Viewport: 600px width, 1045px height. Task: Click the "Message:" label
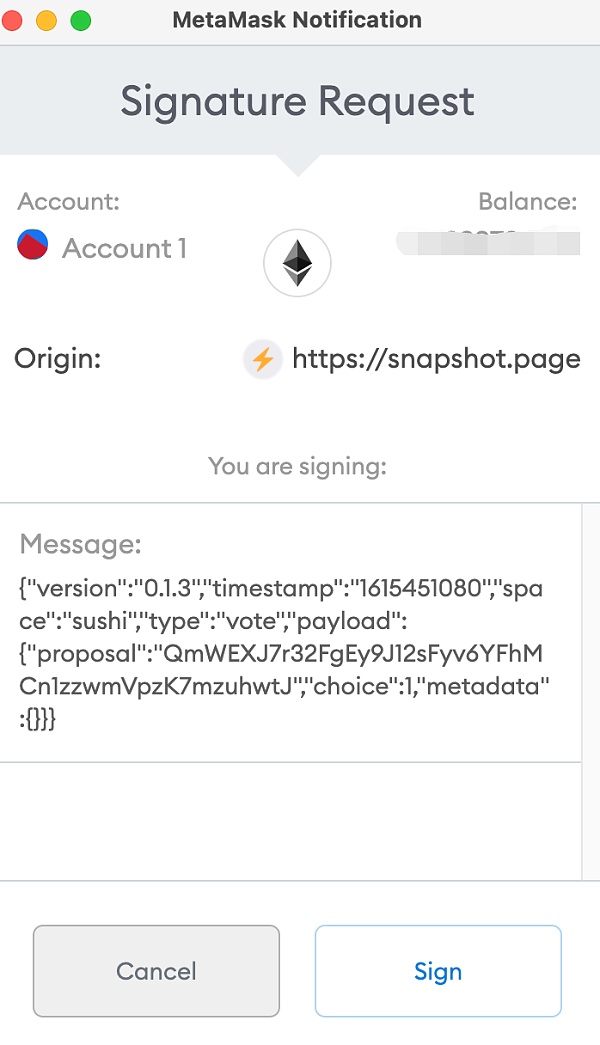coord(81,545)
